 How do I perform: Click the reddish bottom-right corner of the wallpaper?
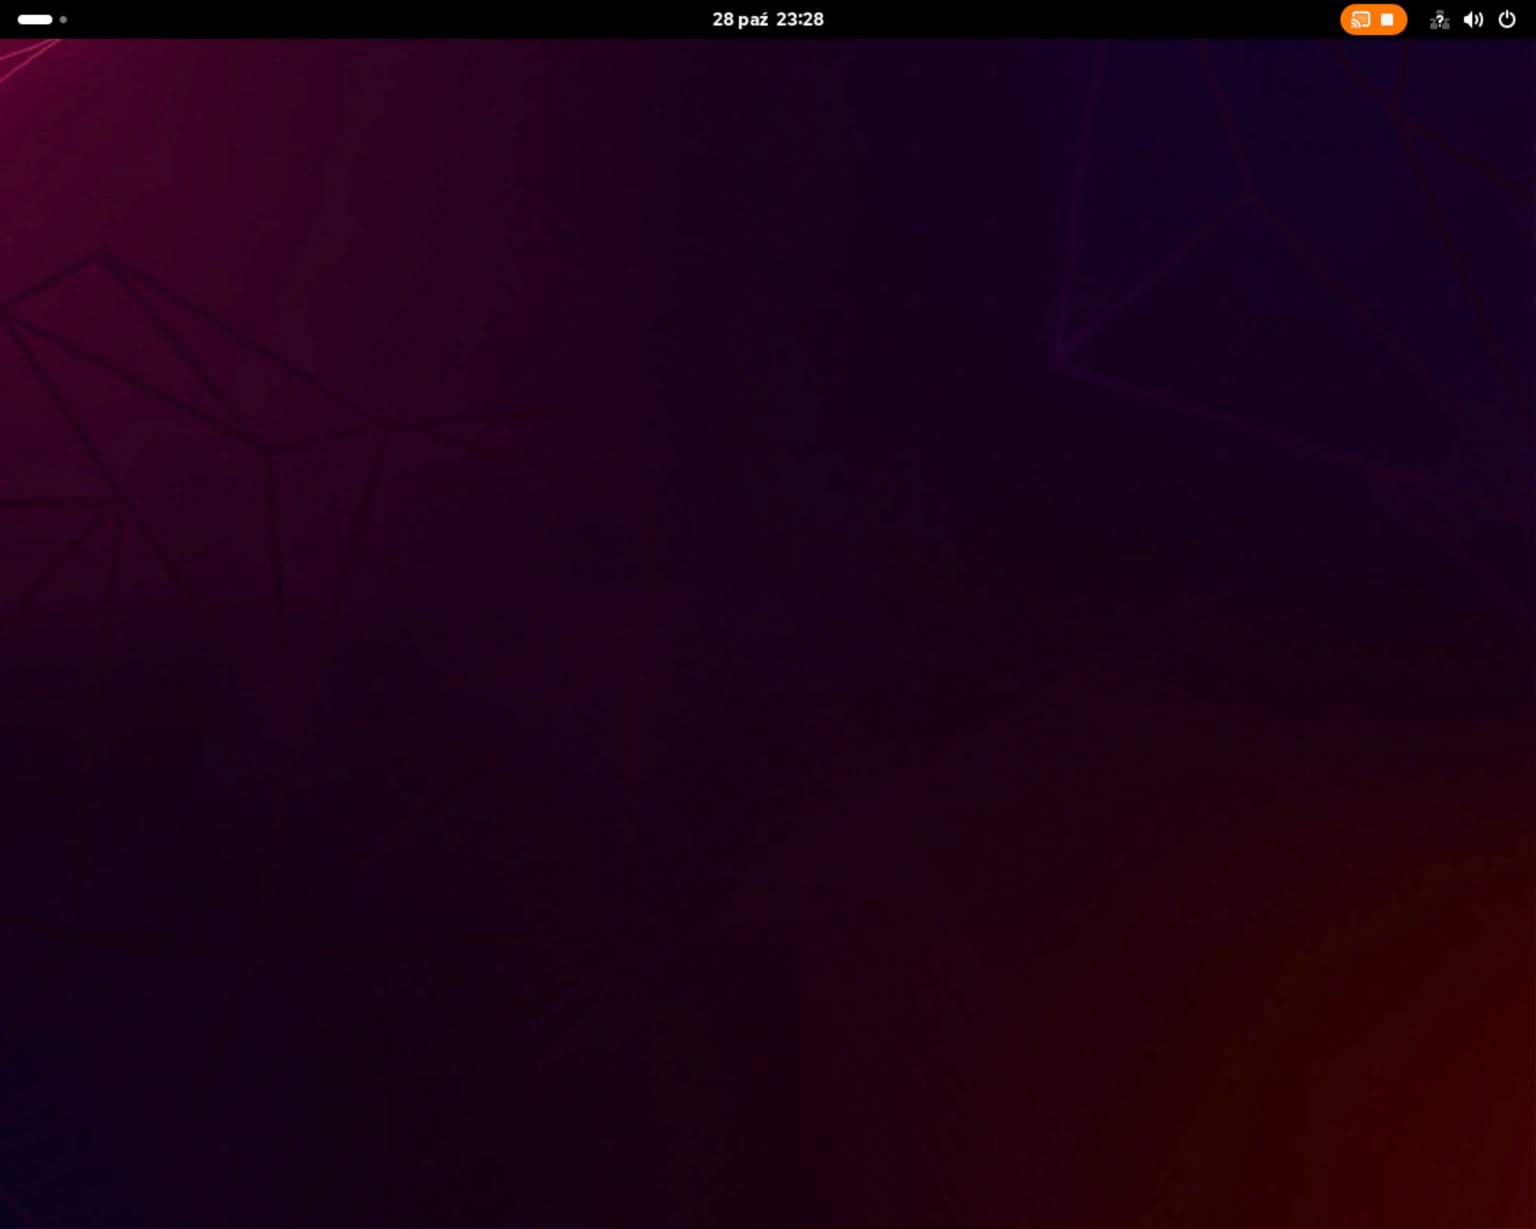pos(1480,1180)
